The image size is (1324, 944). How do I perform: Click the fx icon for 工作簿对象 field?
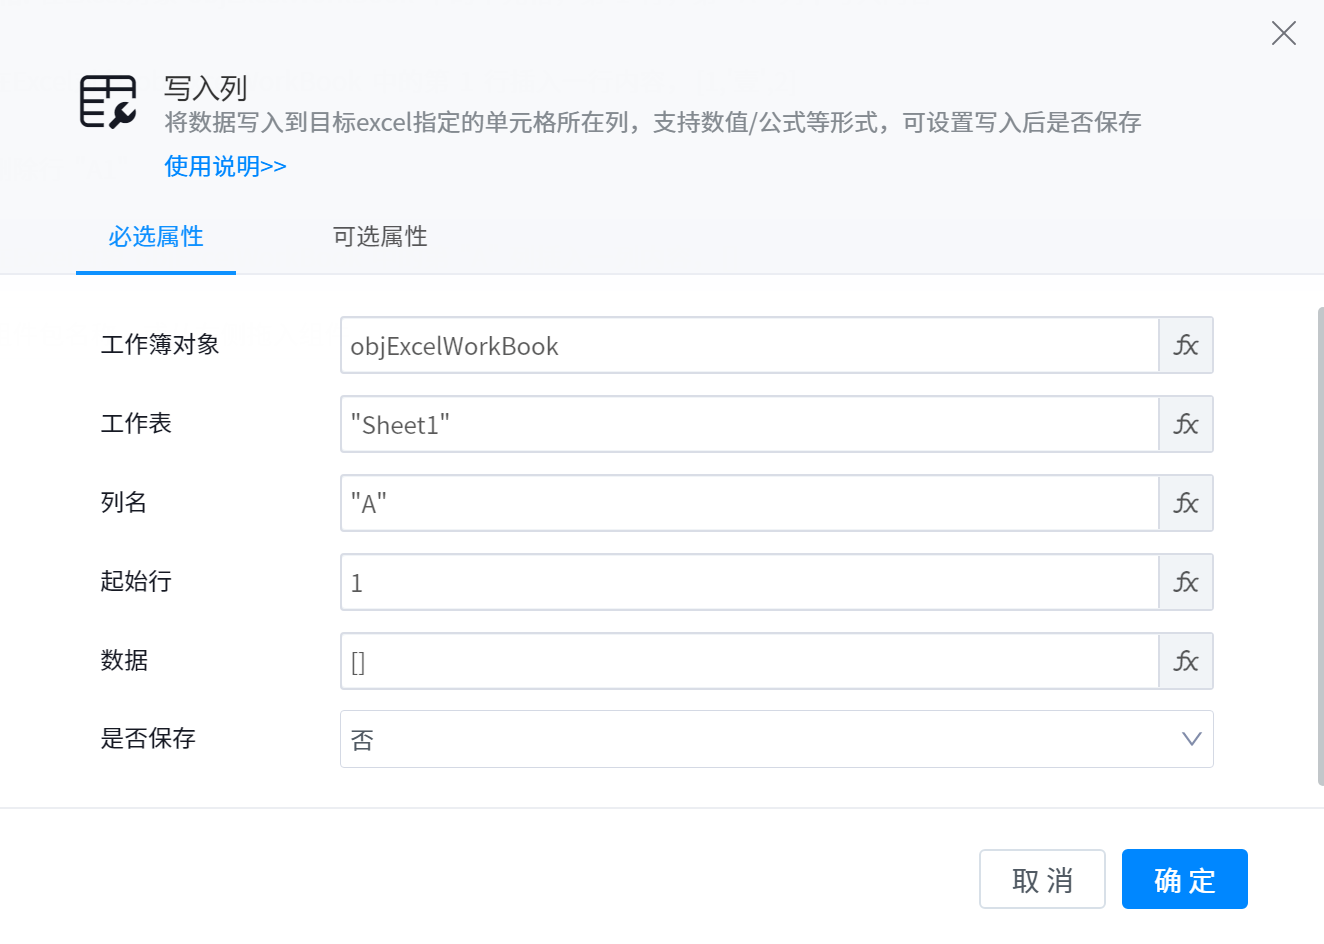click(x=1186, y=346)
